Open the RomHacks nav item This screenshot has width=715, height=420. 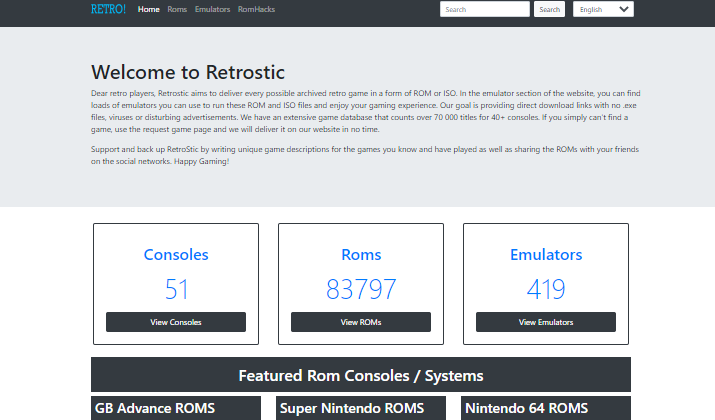coord(256,9)
